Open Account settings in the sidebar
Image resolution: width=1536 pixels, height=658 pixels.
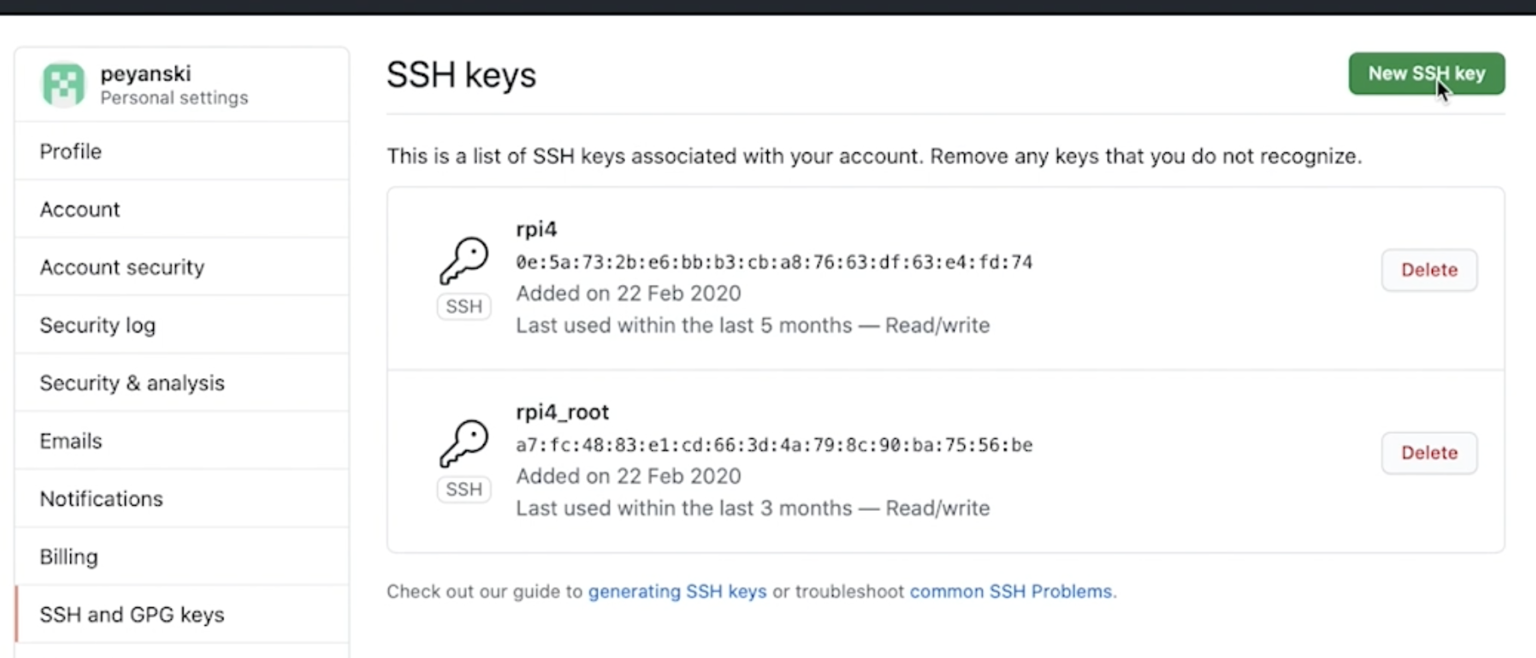(x=79, y=209)
